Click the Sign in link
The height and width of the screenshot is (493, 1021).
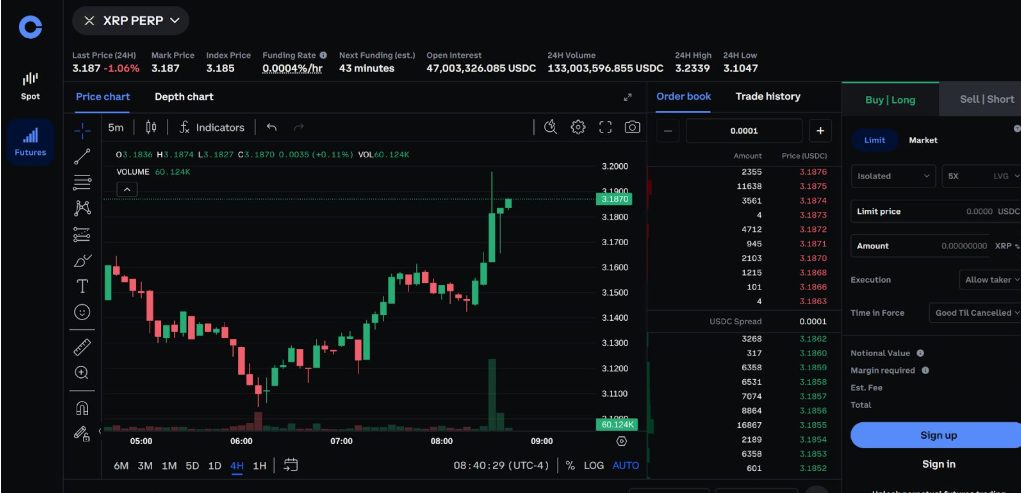pyautogui.click(x=938, y=464)
